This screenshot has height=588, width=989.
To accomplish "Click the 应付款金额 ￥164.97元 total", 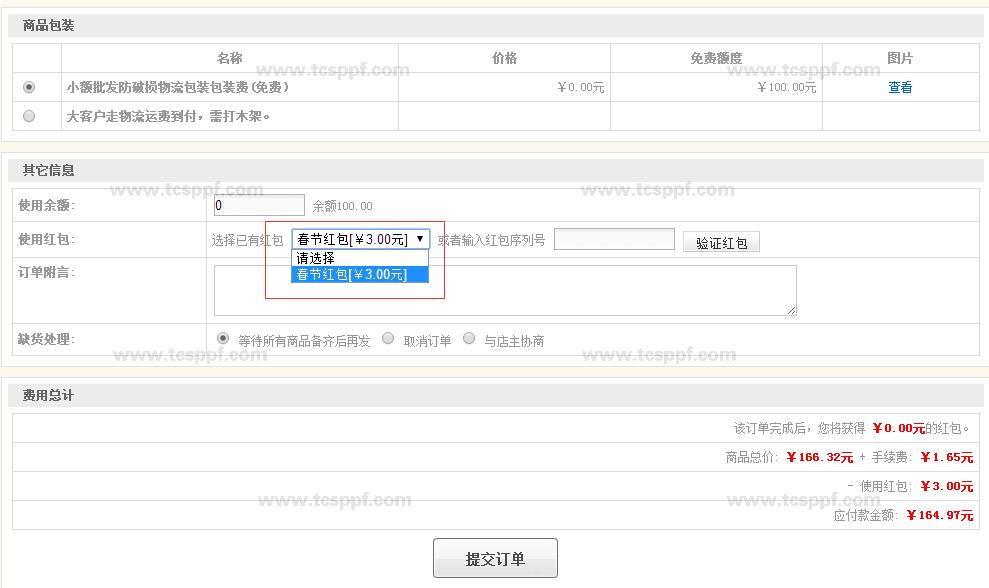I will 939,515.
